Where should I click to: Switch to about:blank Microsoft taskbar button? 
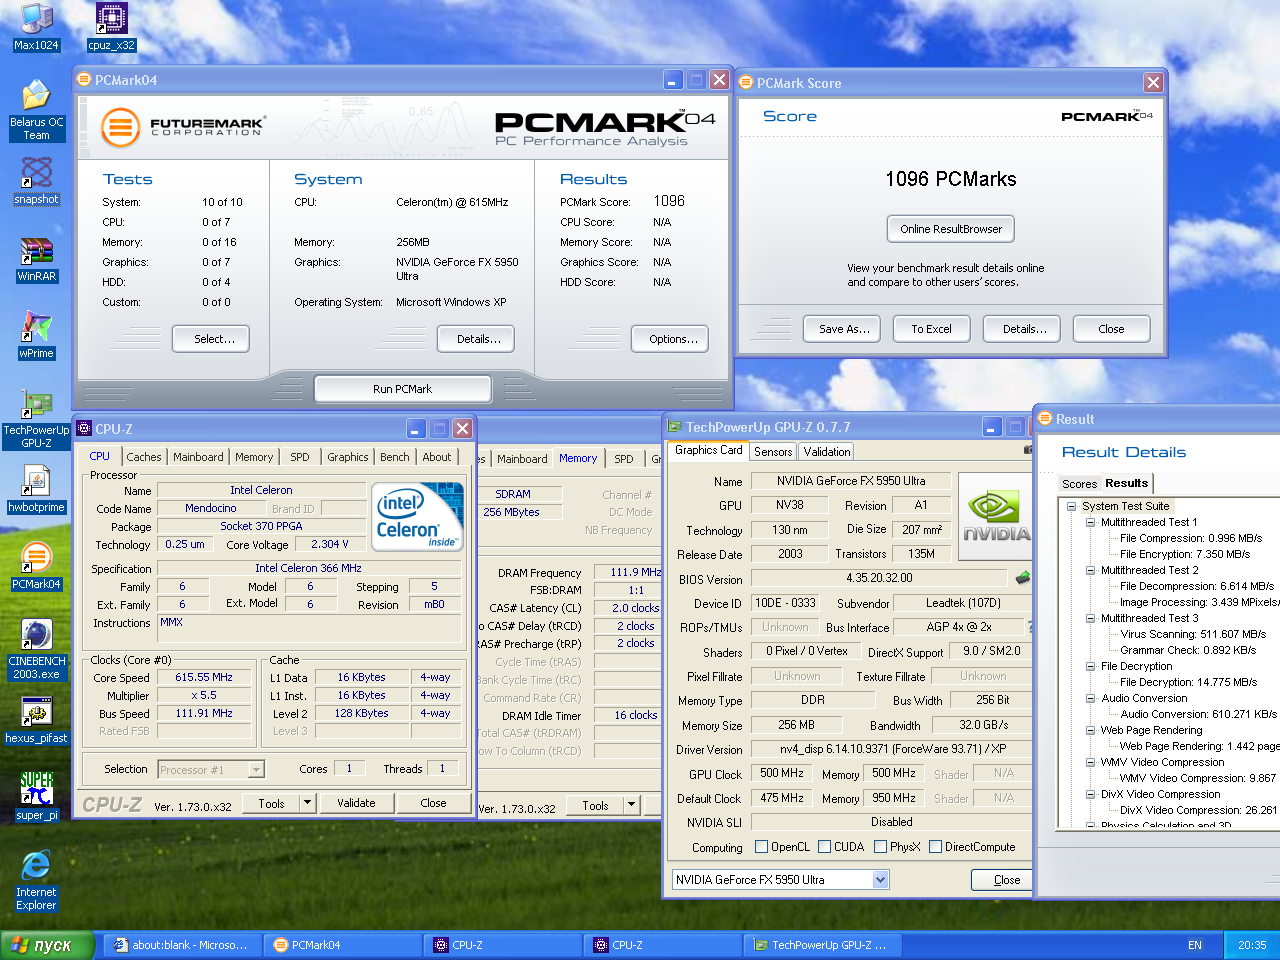(x=183, y=945)
